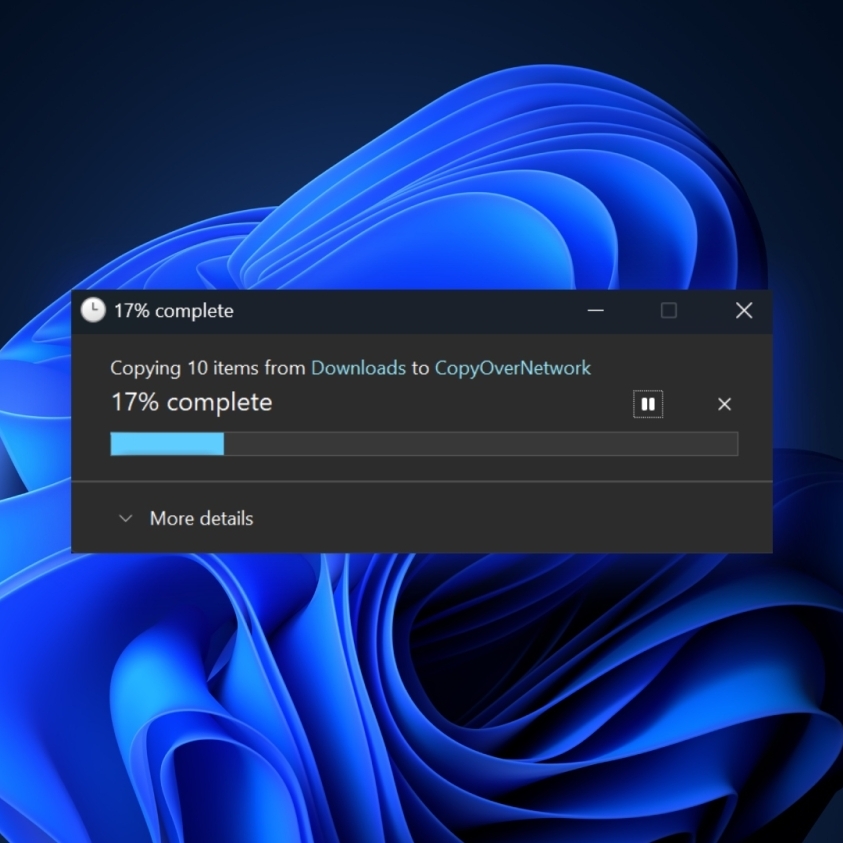Pause the file copy operation
This screenshot has height=843, width=843.
648,404
